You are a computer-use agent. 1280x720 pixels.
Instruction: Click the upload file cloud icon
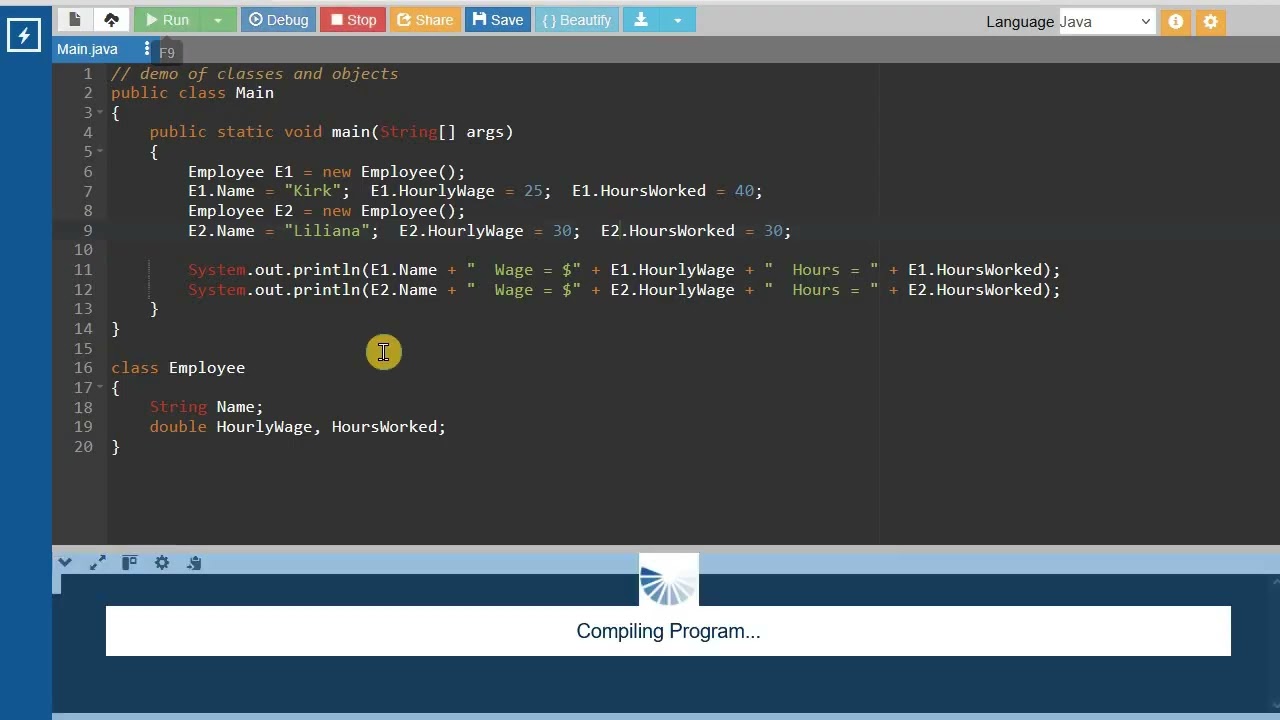pyautogui.click(x=111, y=19)
